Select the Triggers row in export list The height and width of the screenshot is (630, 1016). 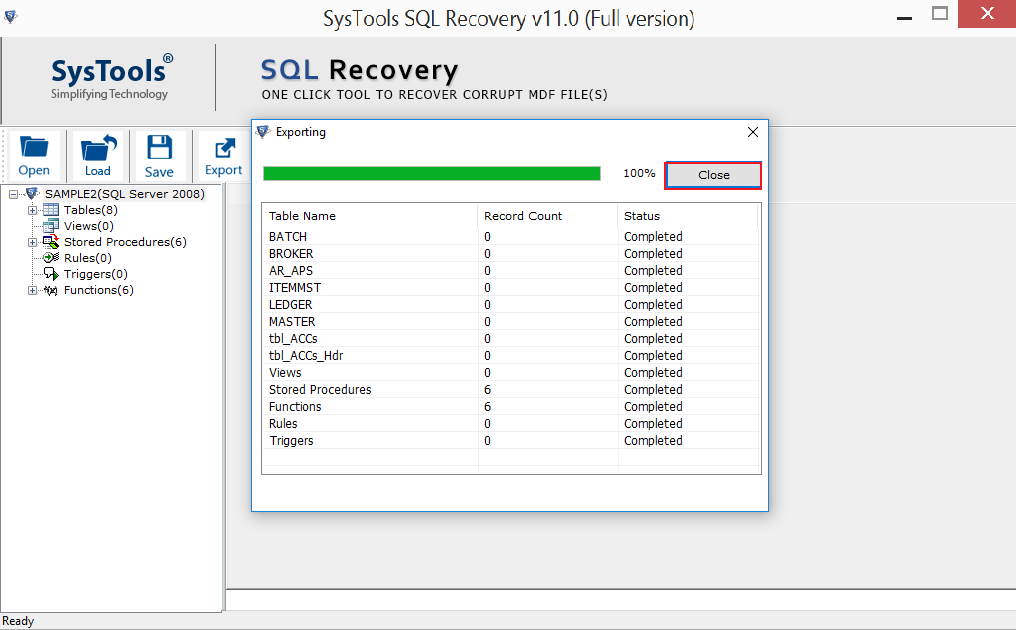click(511, 441)
